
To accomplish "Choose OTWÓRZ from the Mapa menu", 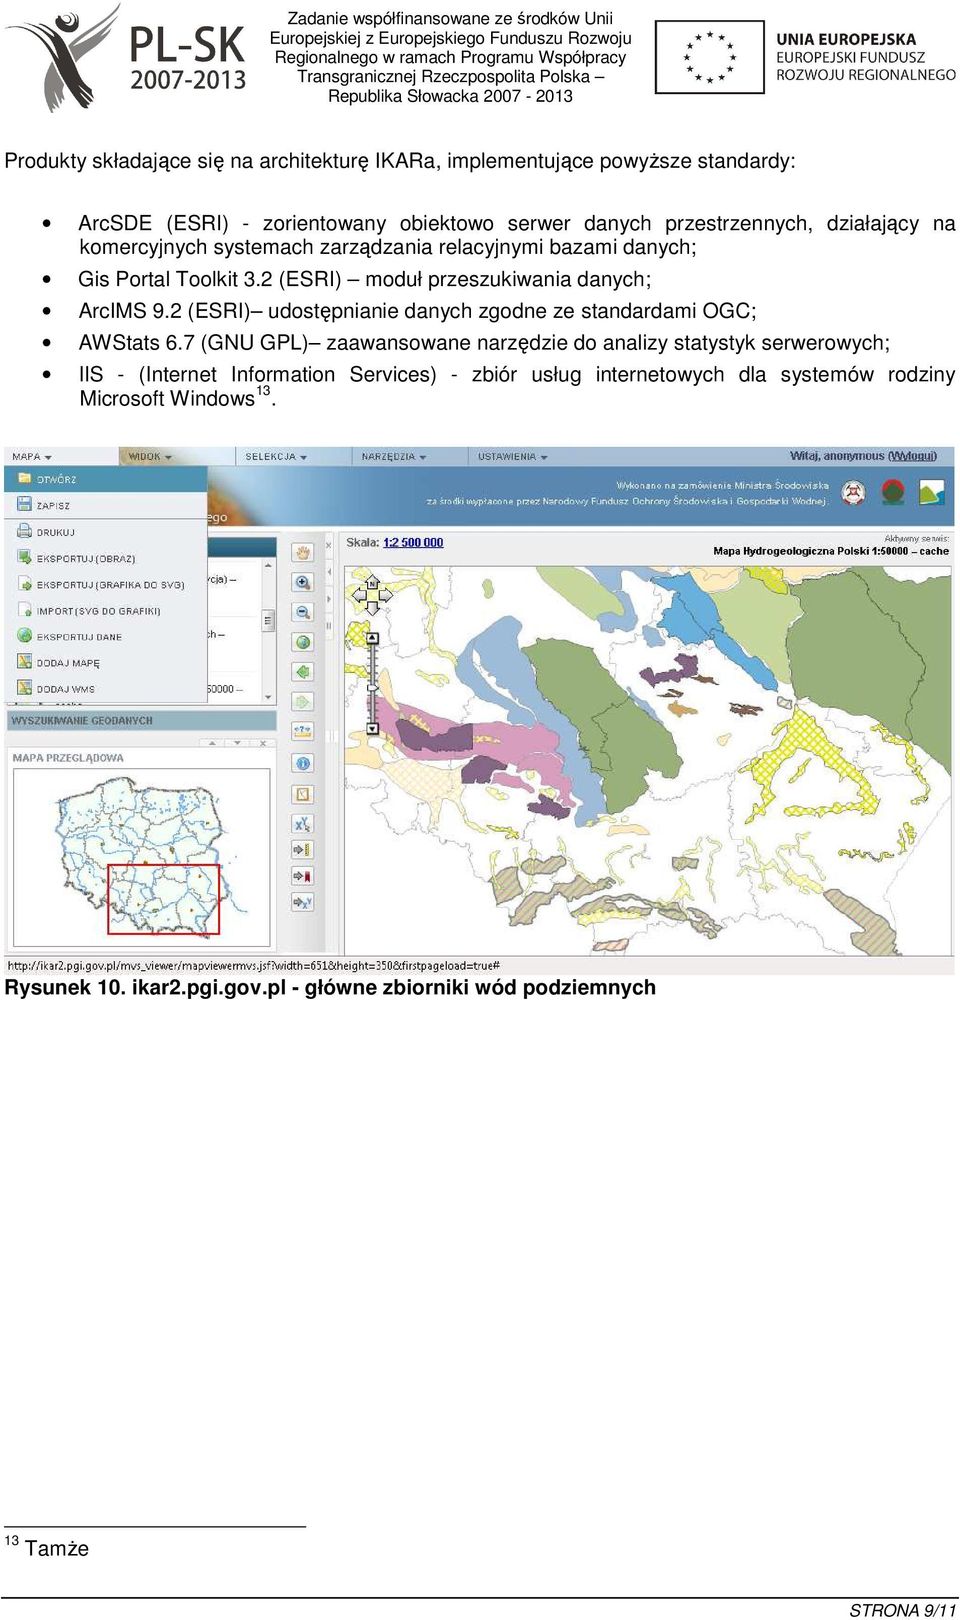I will point(105,479).
